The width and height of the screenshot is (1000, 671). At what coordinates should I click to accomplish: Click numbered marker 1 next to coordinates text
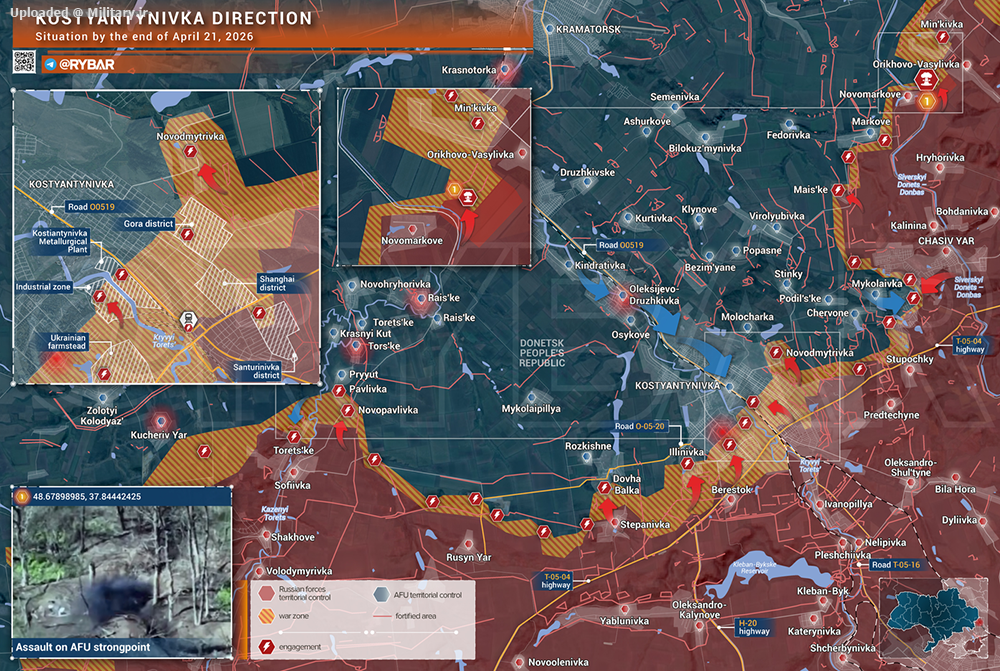tap(22, 496)
